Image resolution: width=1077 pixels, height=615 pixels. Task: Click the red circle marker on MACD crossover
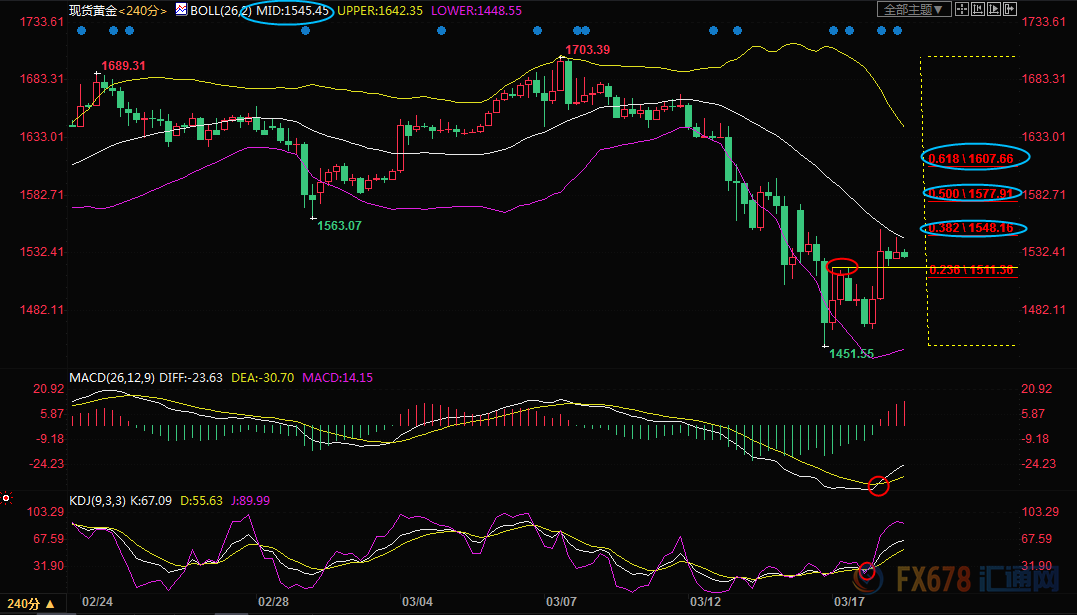click(x=879, y=486)
